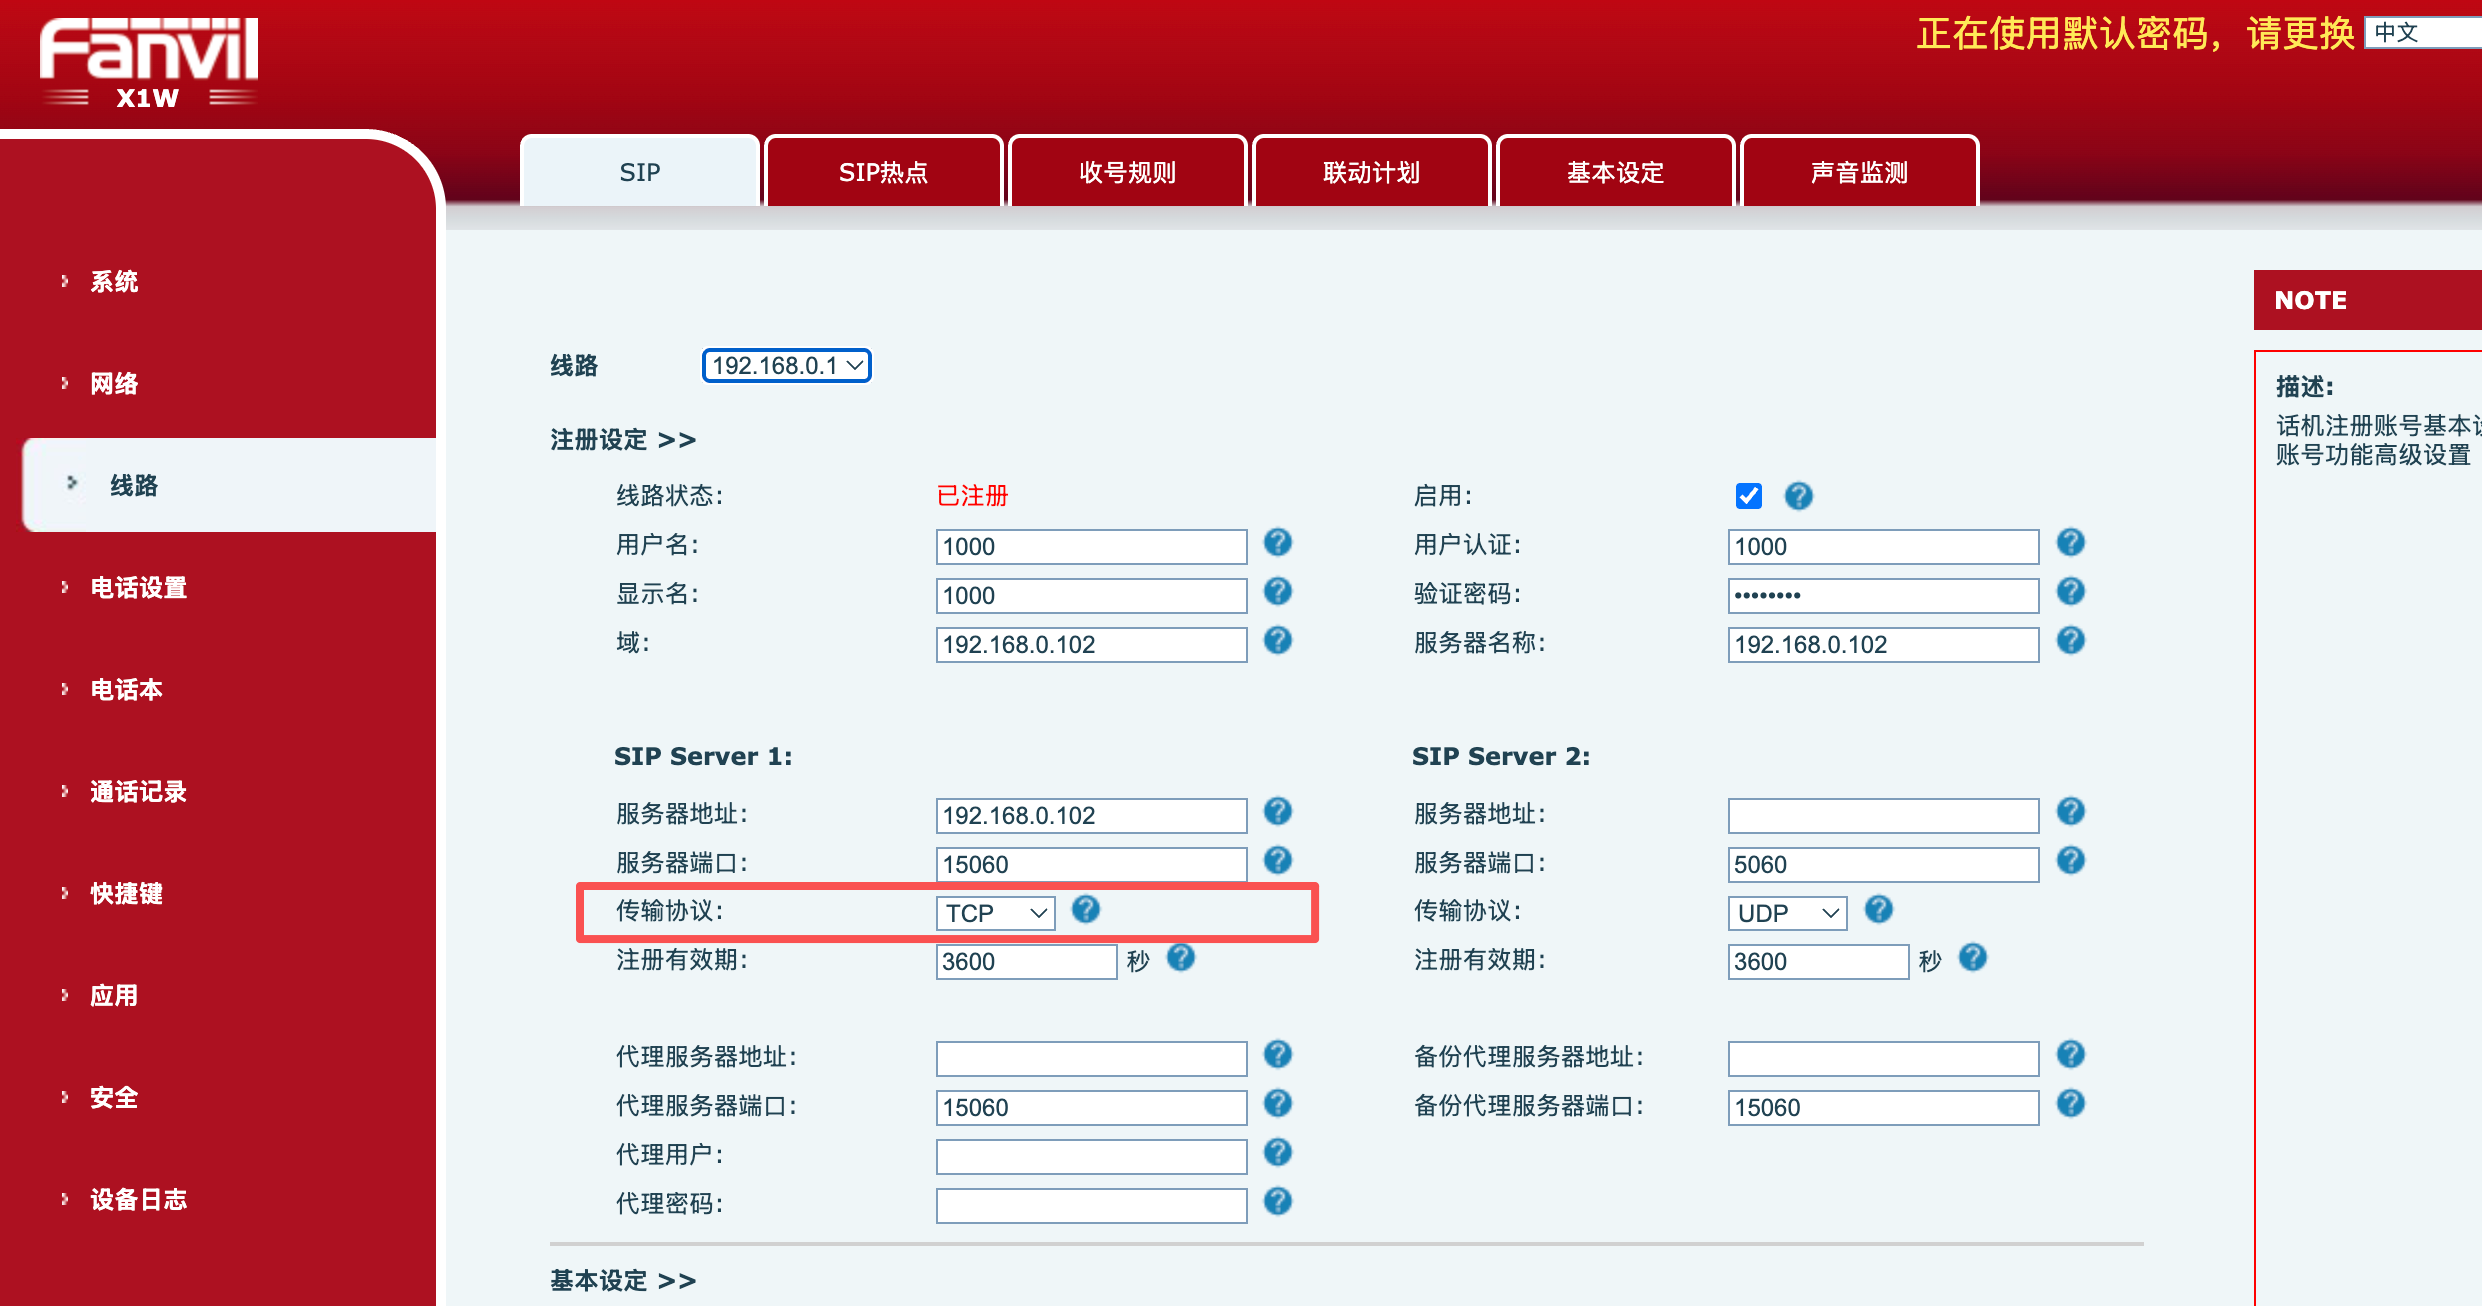Open the 电话设置 sidebar menu
This screenshot has height=1306, width=2482.
coord(138,588)
